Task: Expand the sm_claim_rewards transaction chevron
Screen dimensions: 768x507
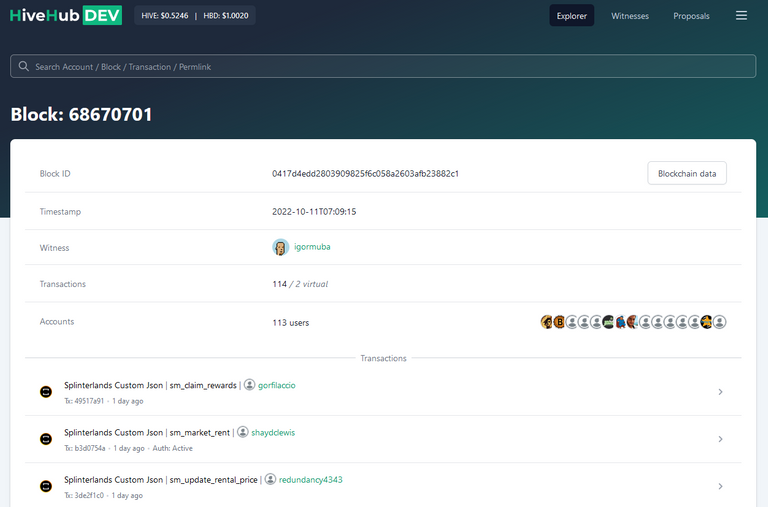Action: (720, 392)
